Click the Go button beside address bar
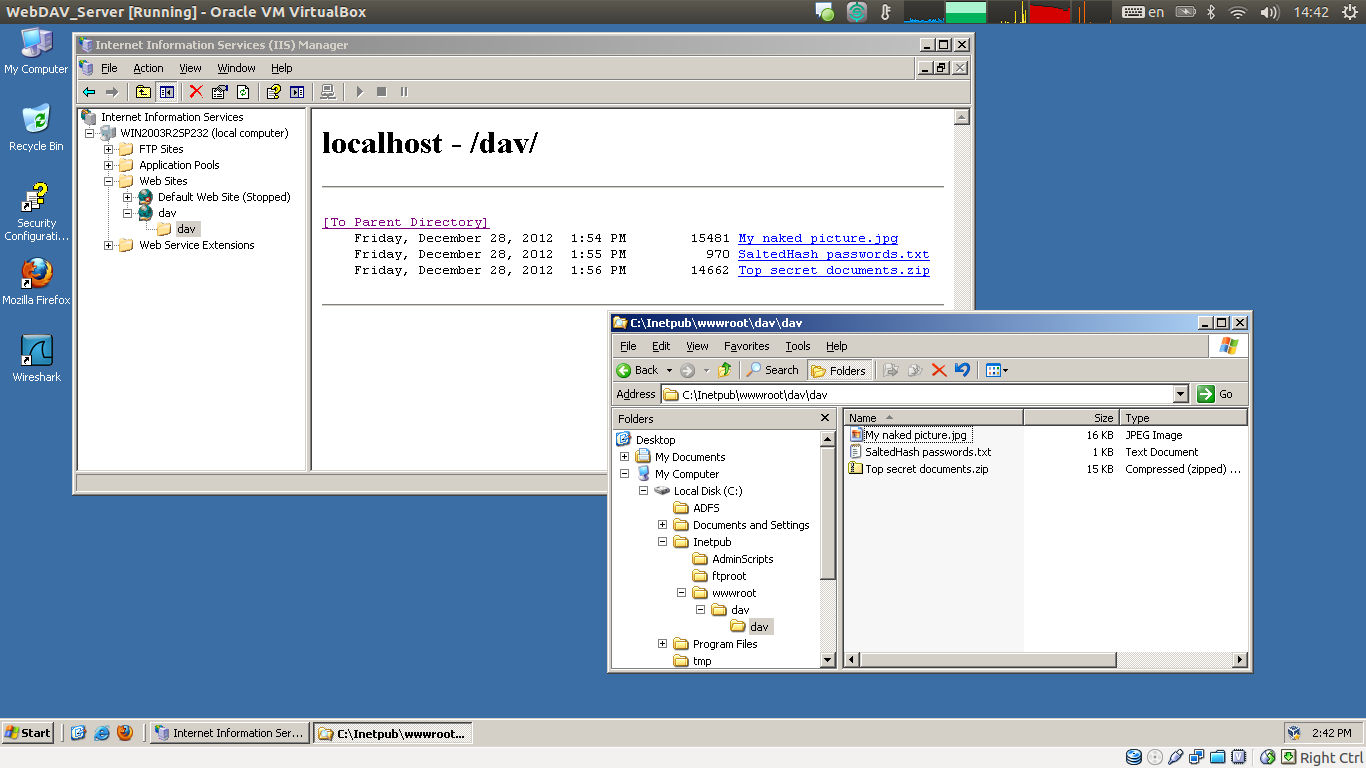Image resolution: width=1366 pixels, height=768 pixels. point(1216,394)
